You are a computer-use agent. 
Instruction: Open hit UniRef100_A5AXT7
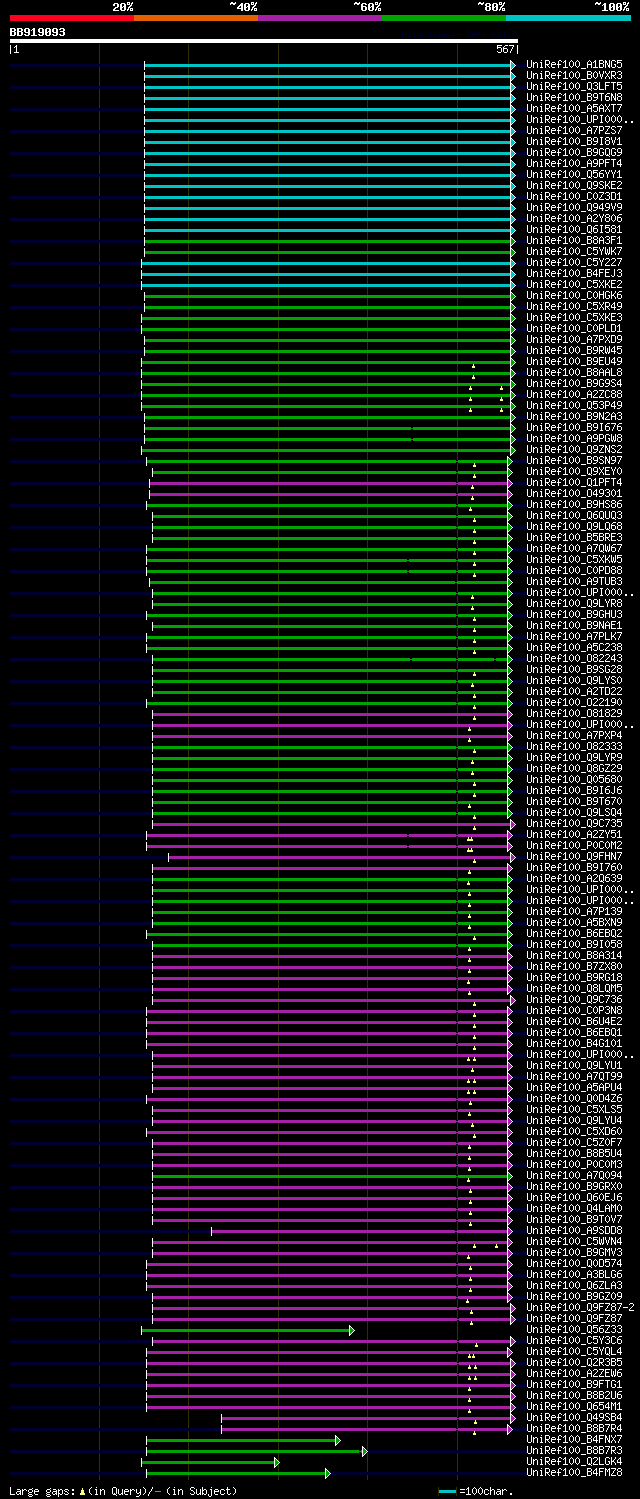(x=574, y=108)
